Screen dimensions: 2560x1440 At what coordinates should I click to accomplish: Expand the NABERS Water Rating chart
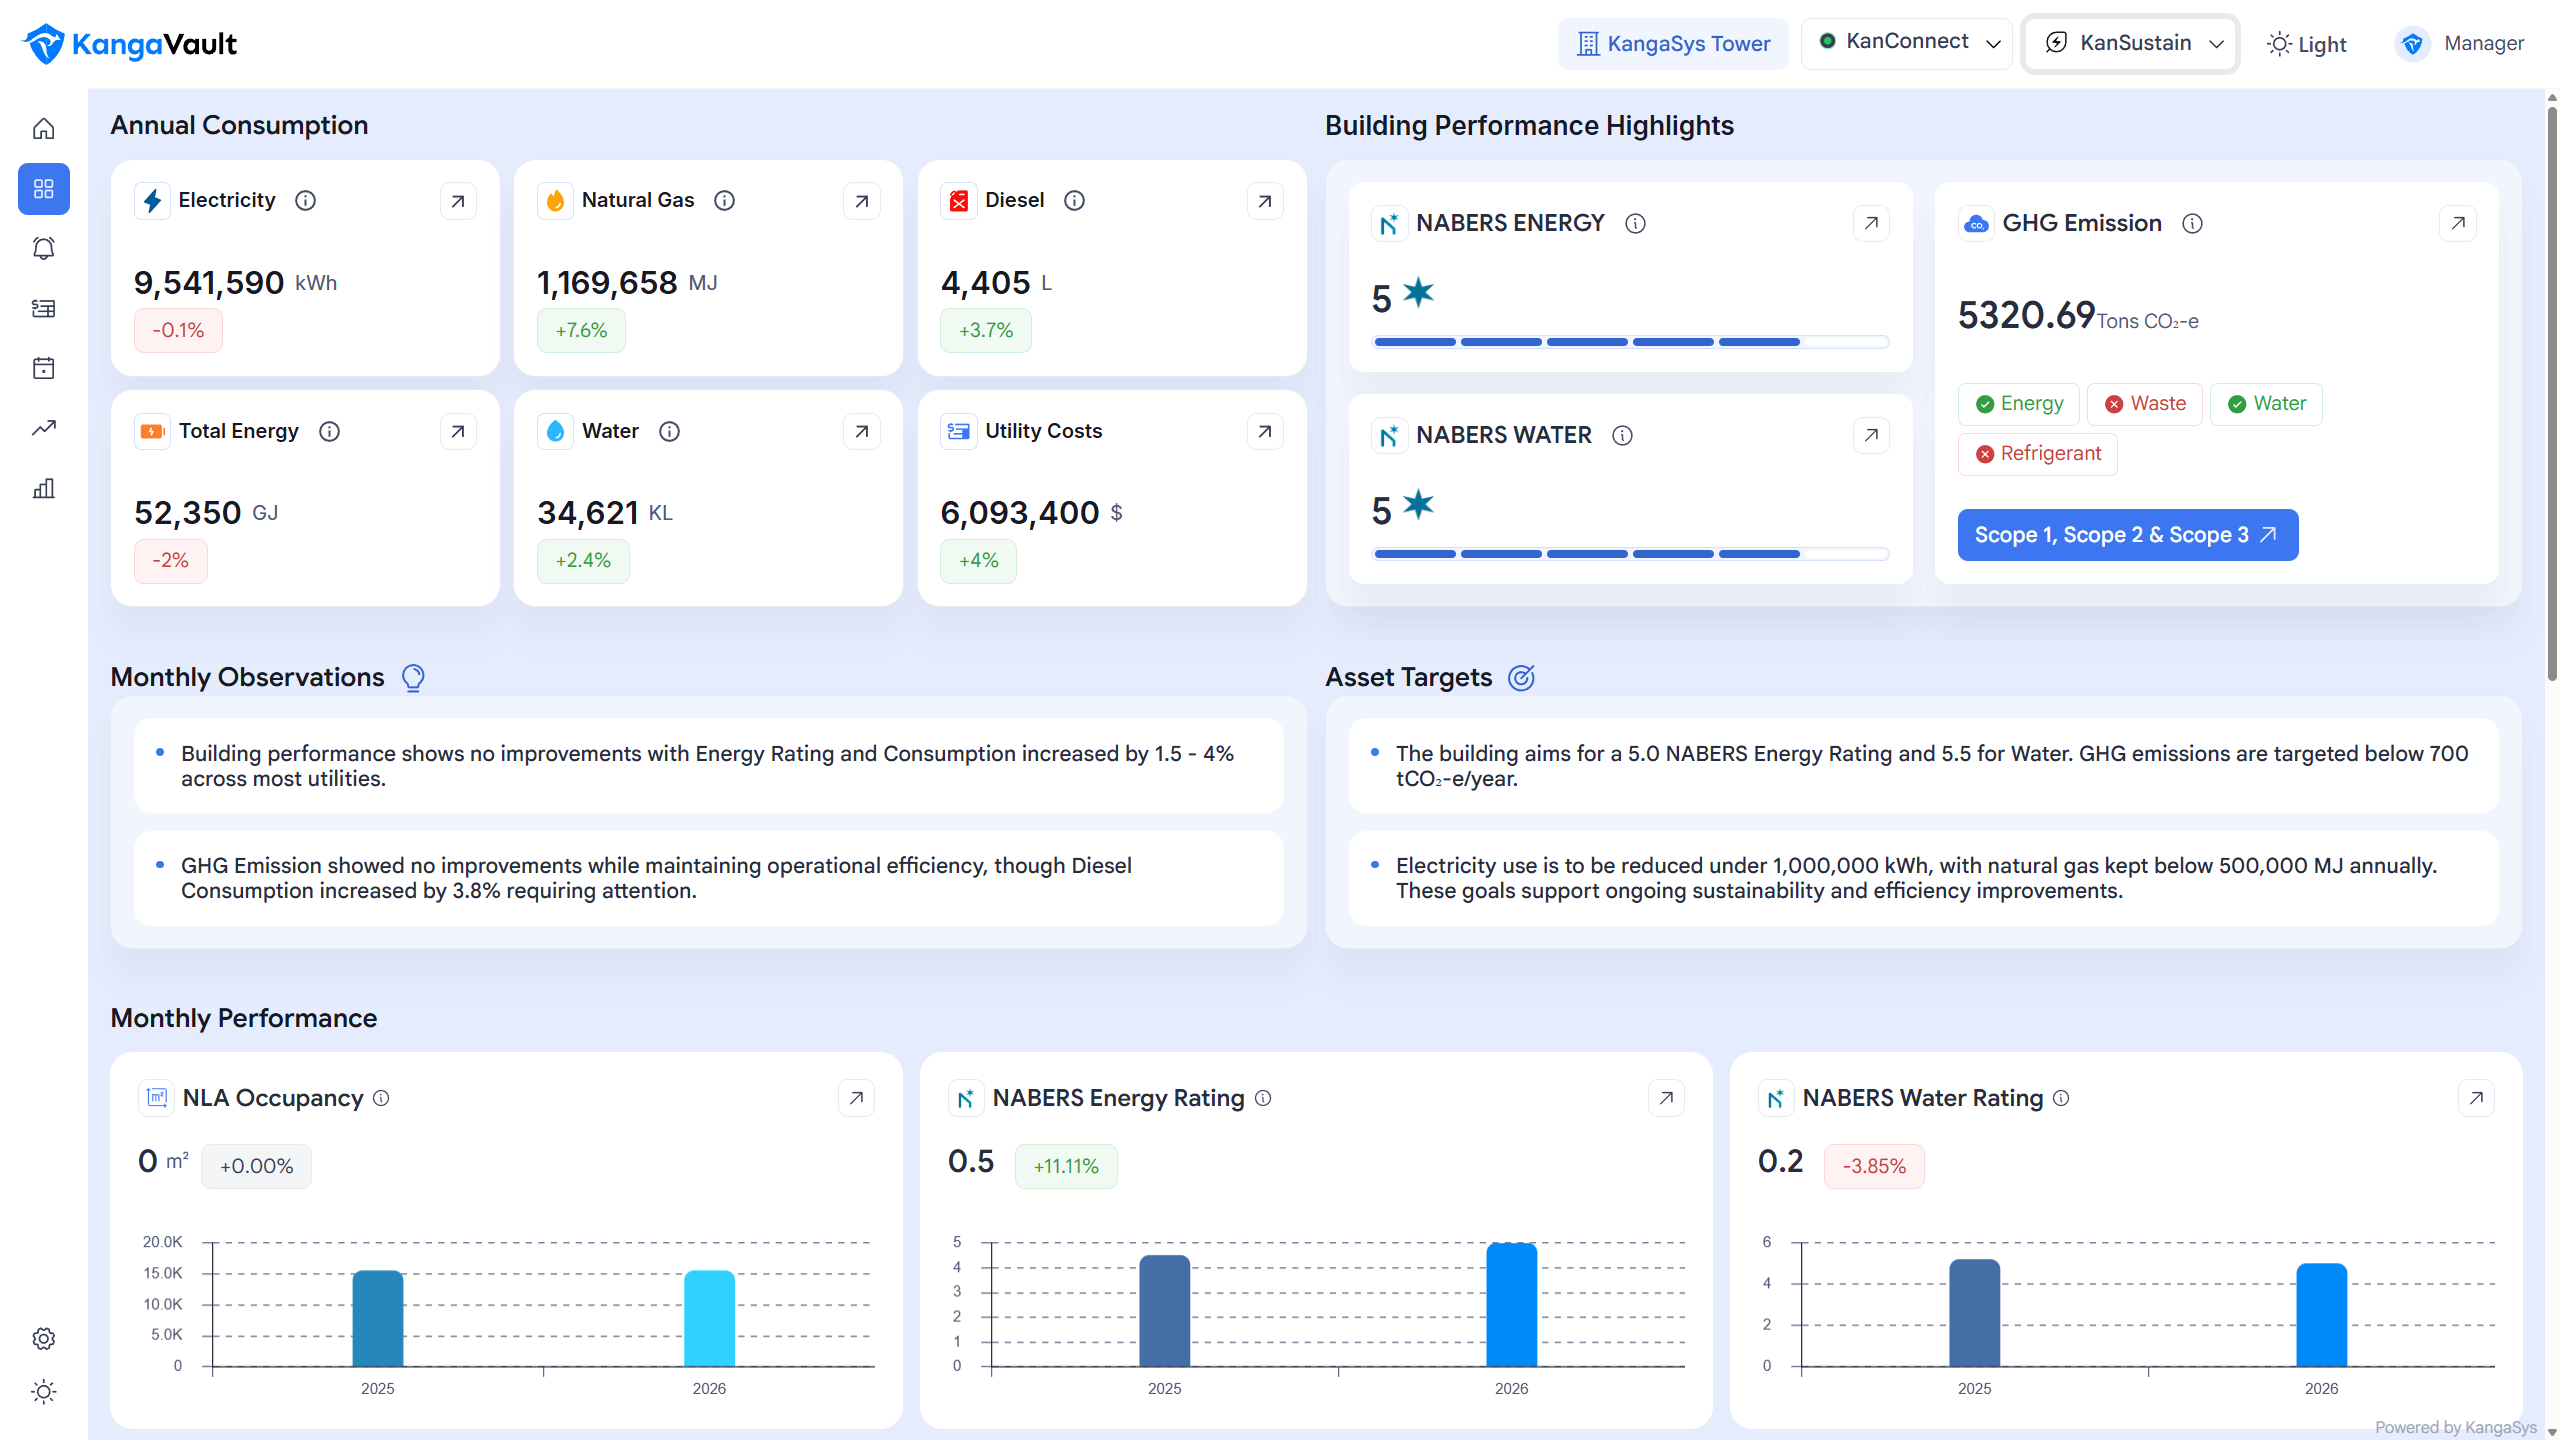click(x=2476, y=1098)
